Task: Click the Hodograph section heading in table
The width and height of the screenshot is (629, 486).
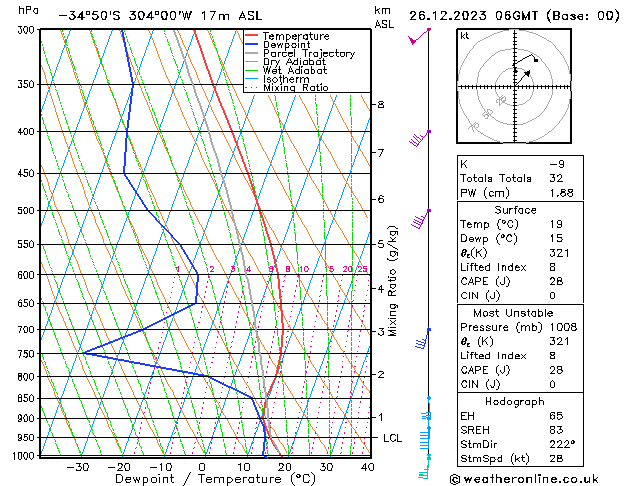Action: coord(515,401)
